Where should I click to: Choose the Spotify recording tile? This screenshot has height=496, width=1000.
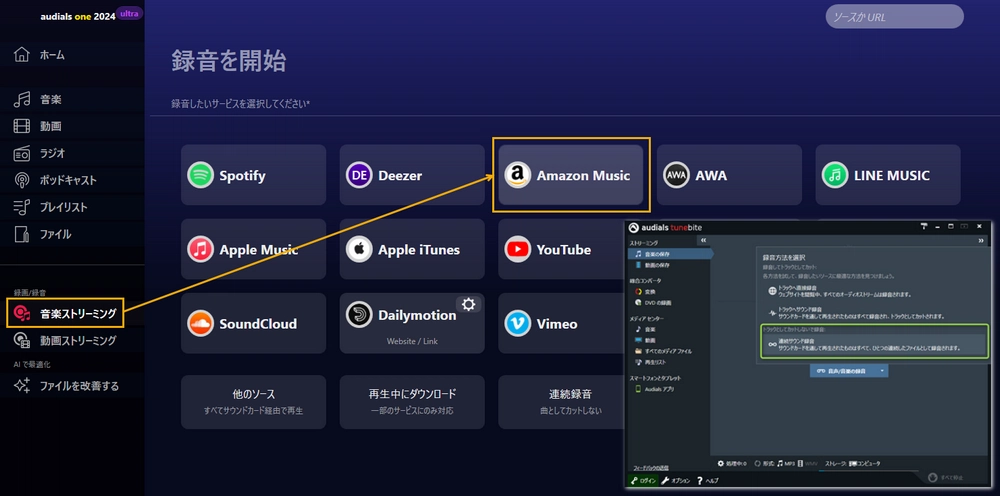[x=253, y=175]
